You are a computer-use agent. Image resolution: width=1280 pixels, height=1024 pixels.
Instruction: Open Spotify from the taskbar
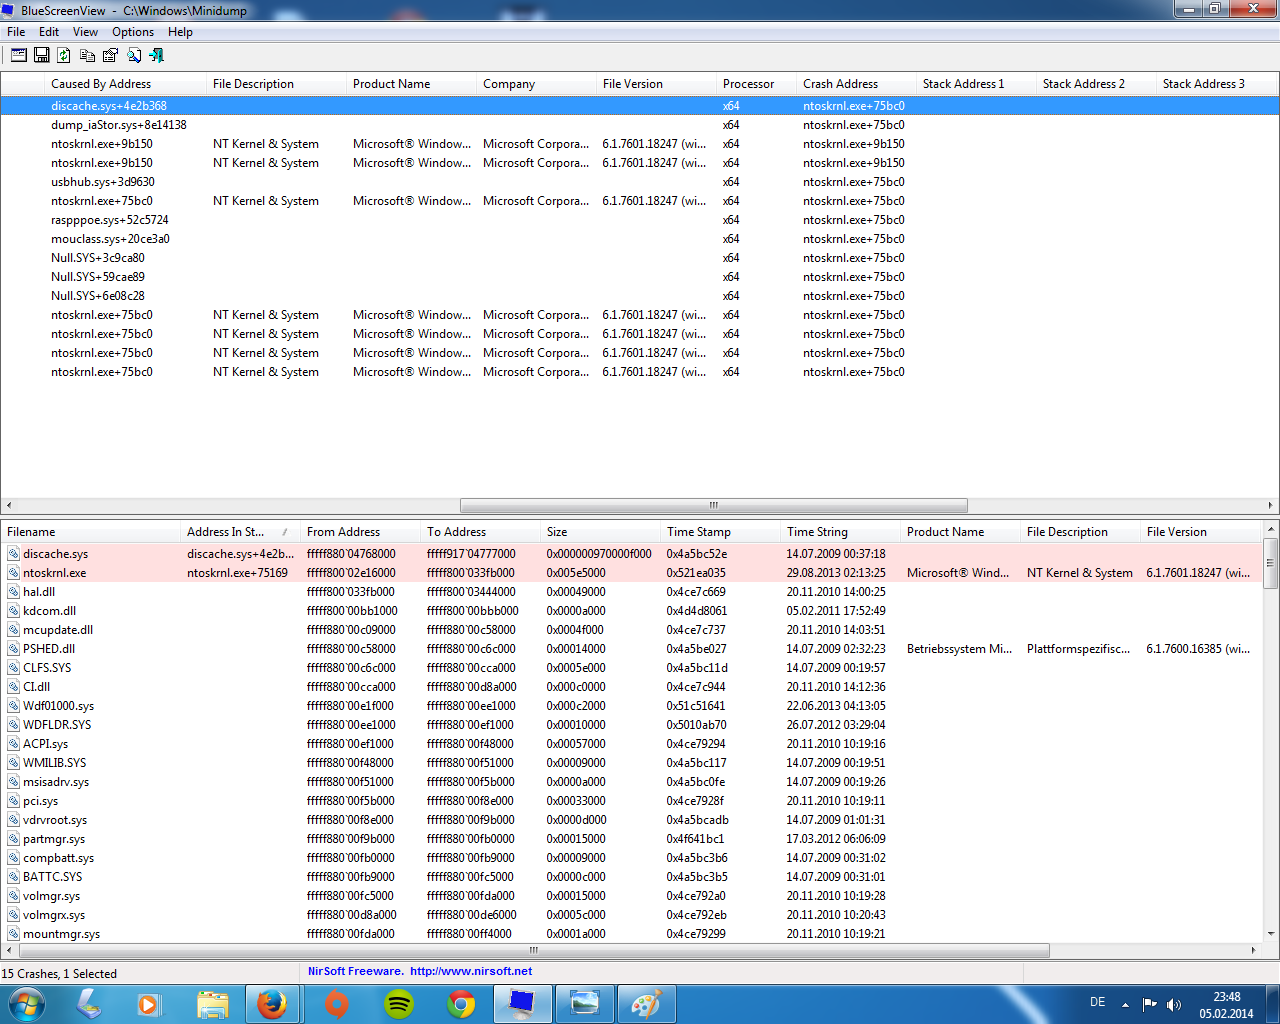coord(399,1004)
